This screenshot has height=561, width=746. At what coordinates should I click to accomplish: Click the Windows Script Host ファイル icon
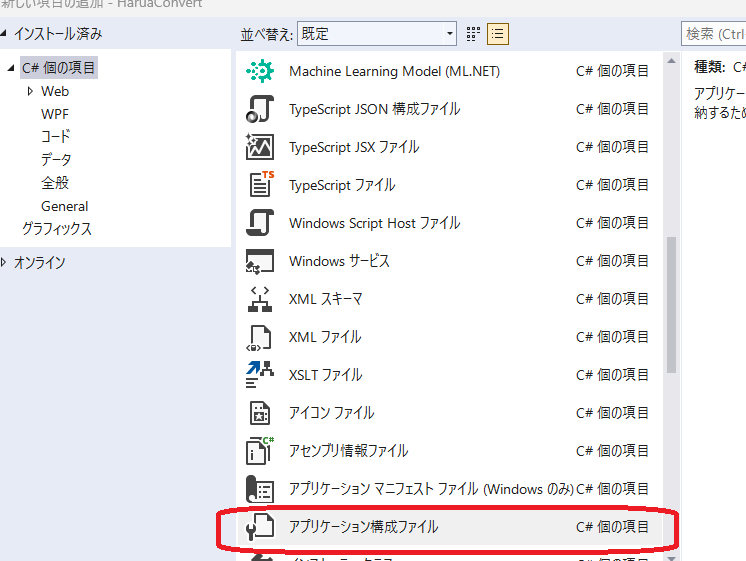click(x=260, y=222)
